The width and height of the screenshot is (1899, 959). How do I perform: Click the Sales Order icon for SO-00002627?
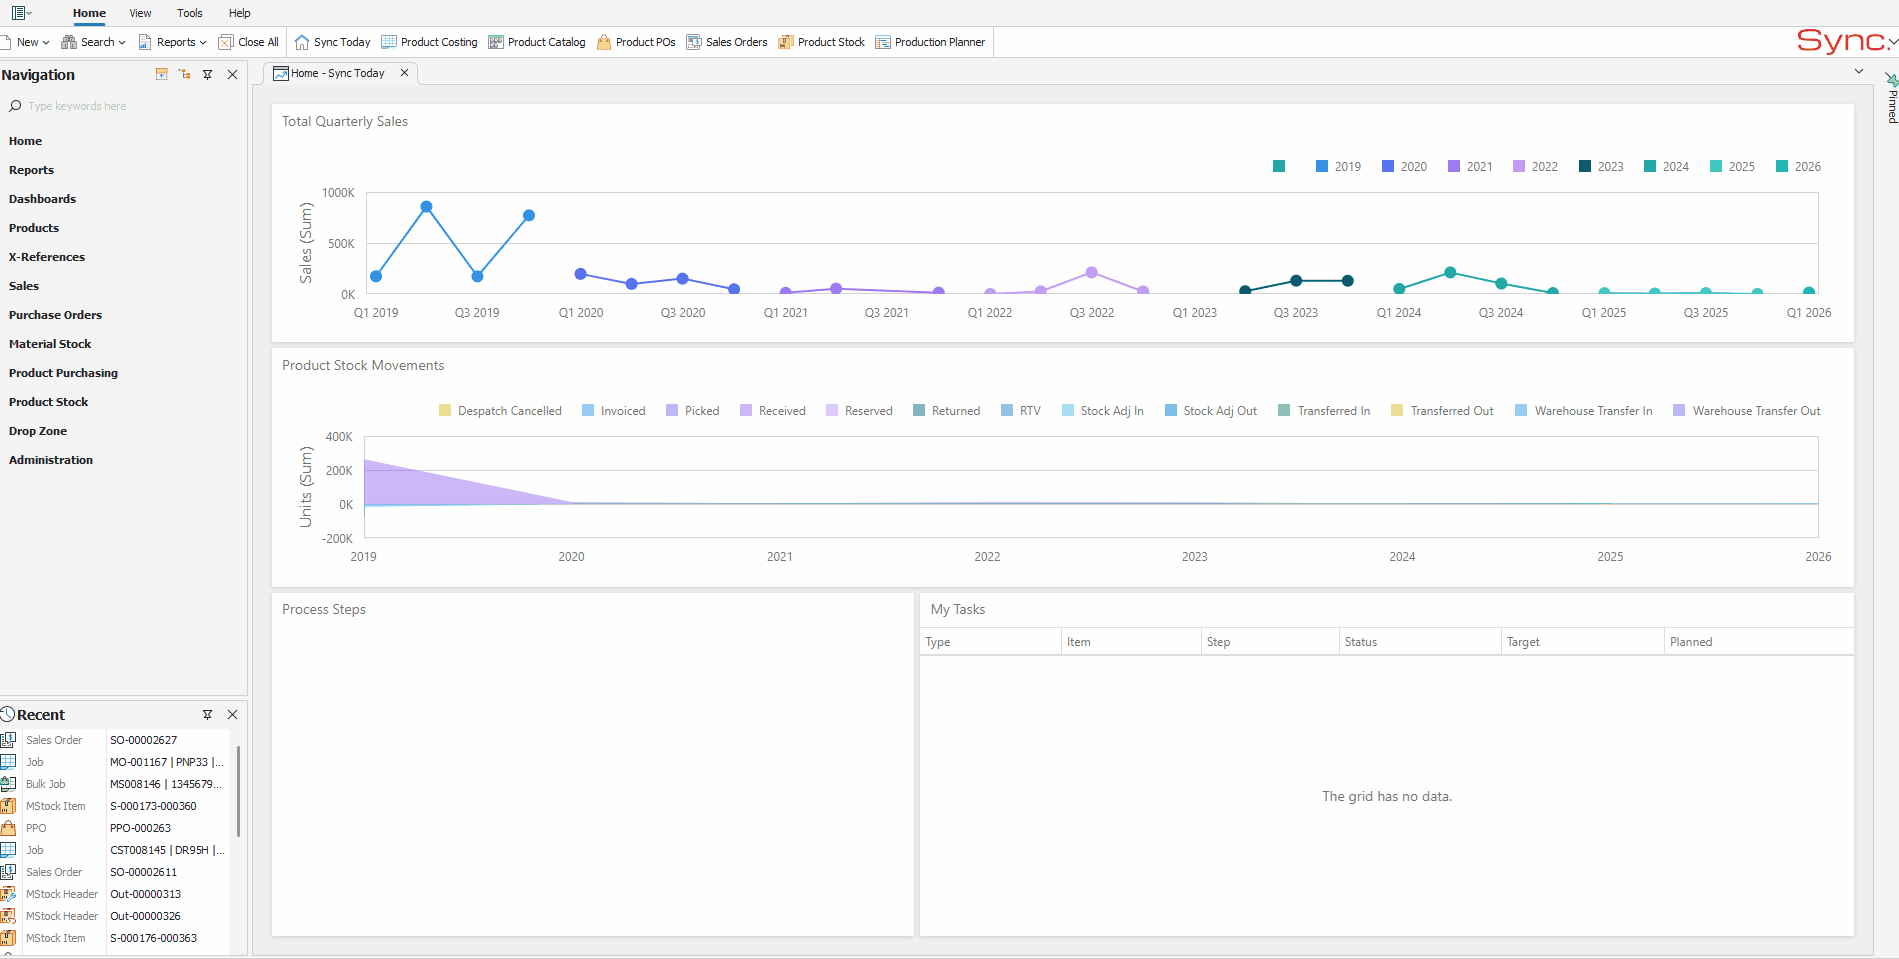[8, 740]
